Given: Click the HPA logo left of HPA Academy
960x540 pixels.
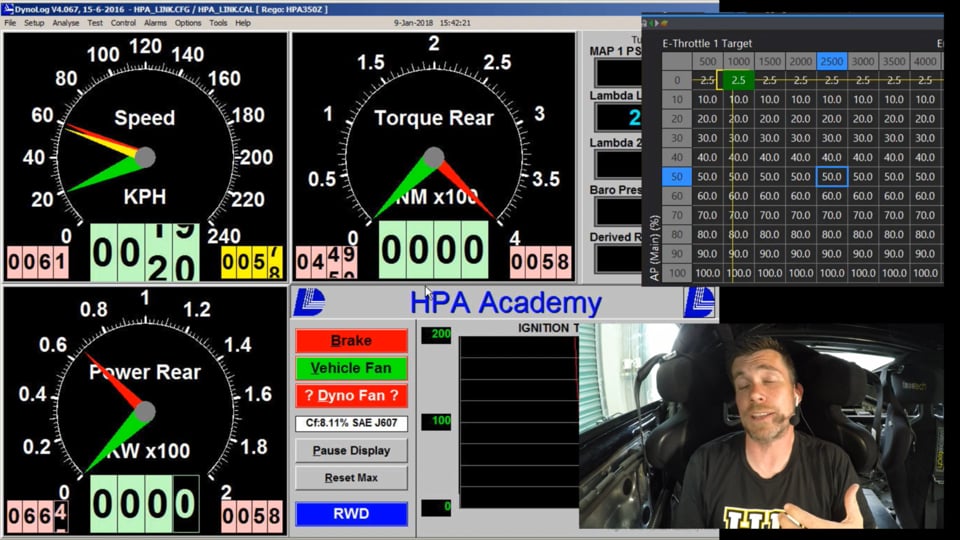Looking at the screenshot, I should pyautogui.click(x=309, y=302).
